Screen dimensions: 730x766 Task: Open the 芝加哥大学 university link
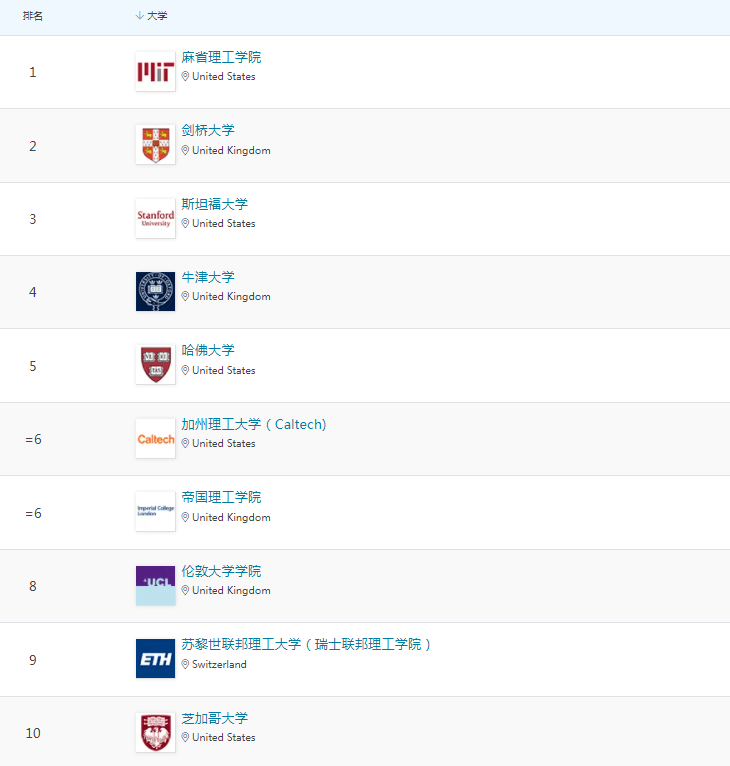(215, 718)
